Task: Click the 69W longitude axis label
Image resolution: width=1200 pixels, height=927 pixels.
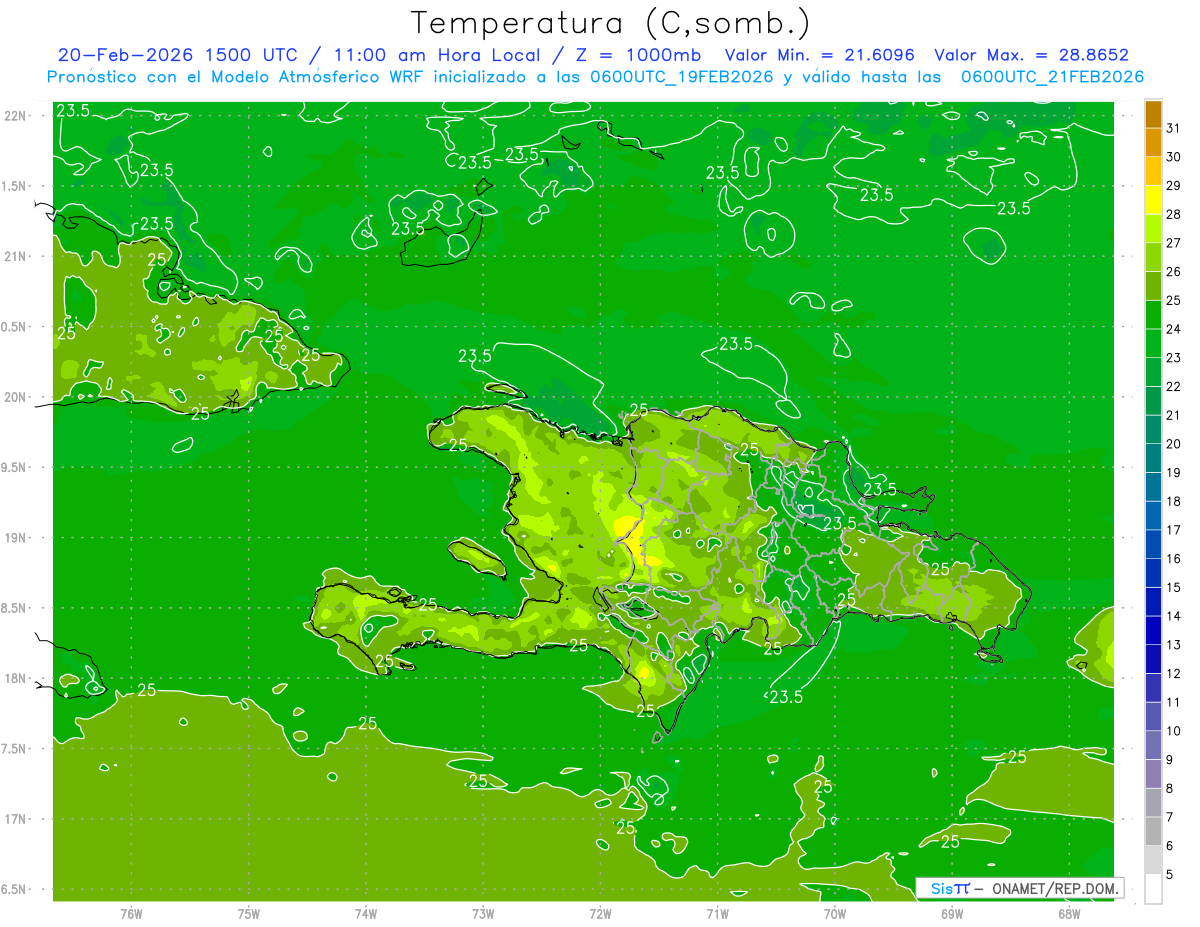Action: click(952, 914)
